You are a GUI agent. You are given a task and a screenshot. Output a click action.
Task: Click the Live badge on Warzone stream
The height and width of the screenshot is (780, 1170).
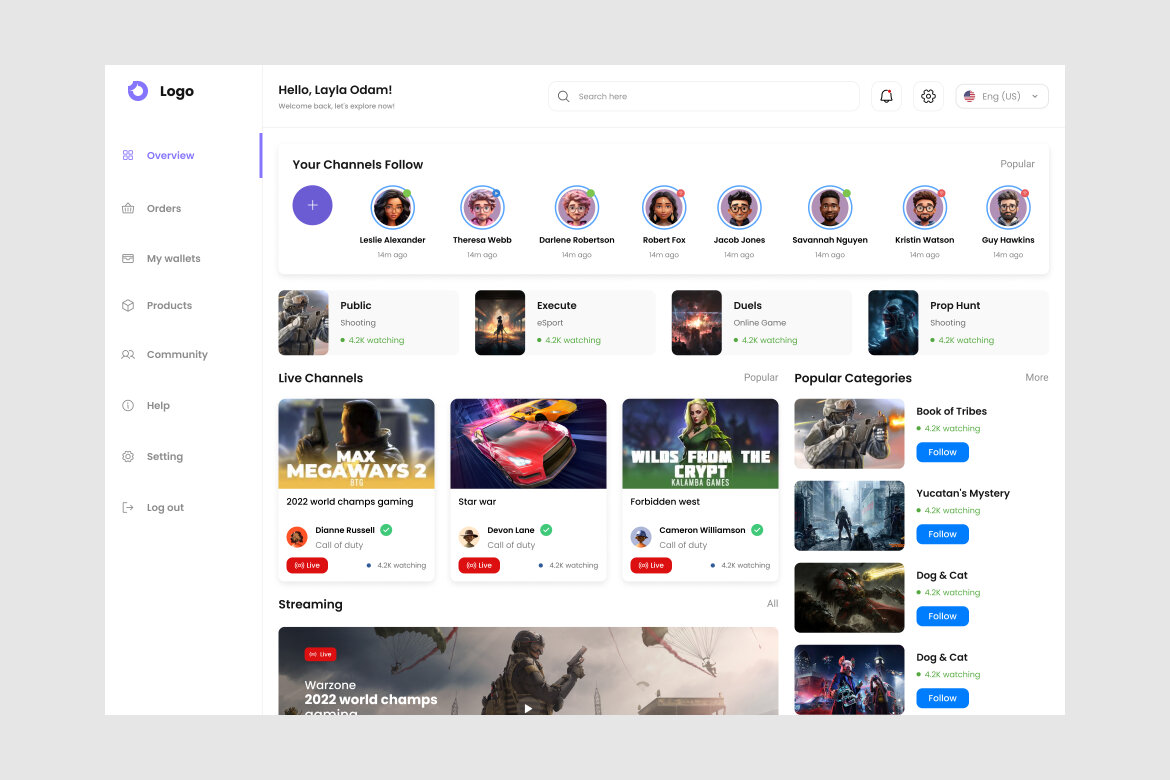click(x=321, y=655)
